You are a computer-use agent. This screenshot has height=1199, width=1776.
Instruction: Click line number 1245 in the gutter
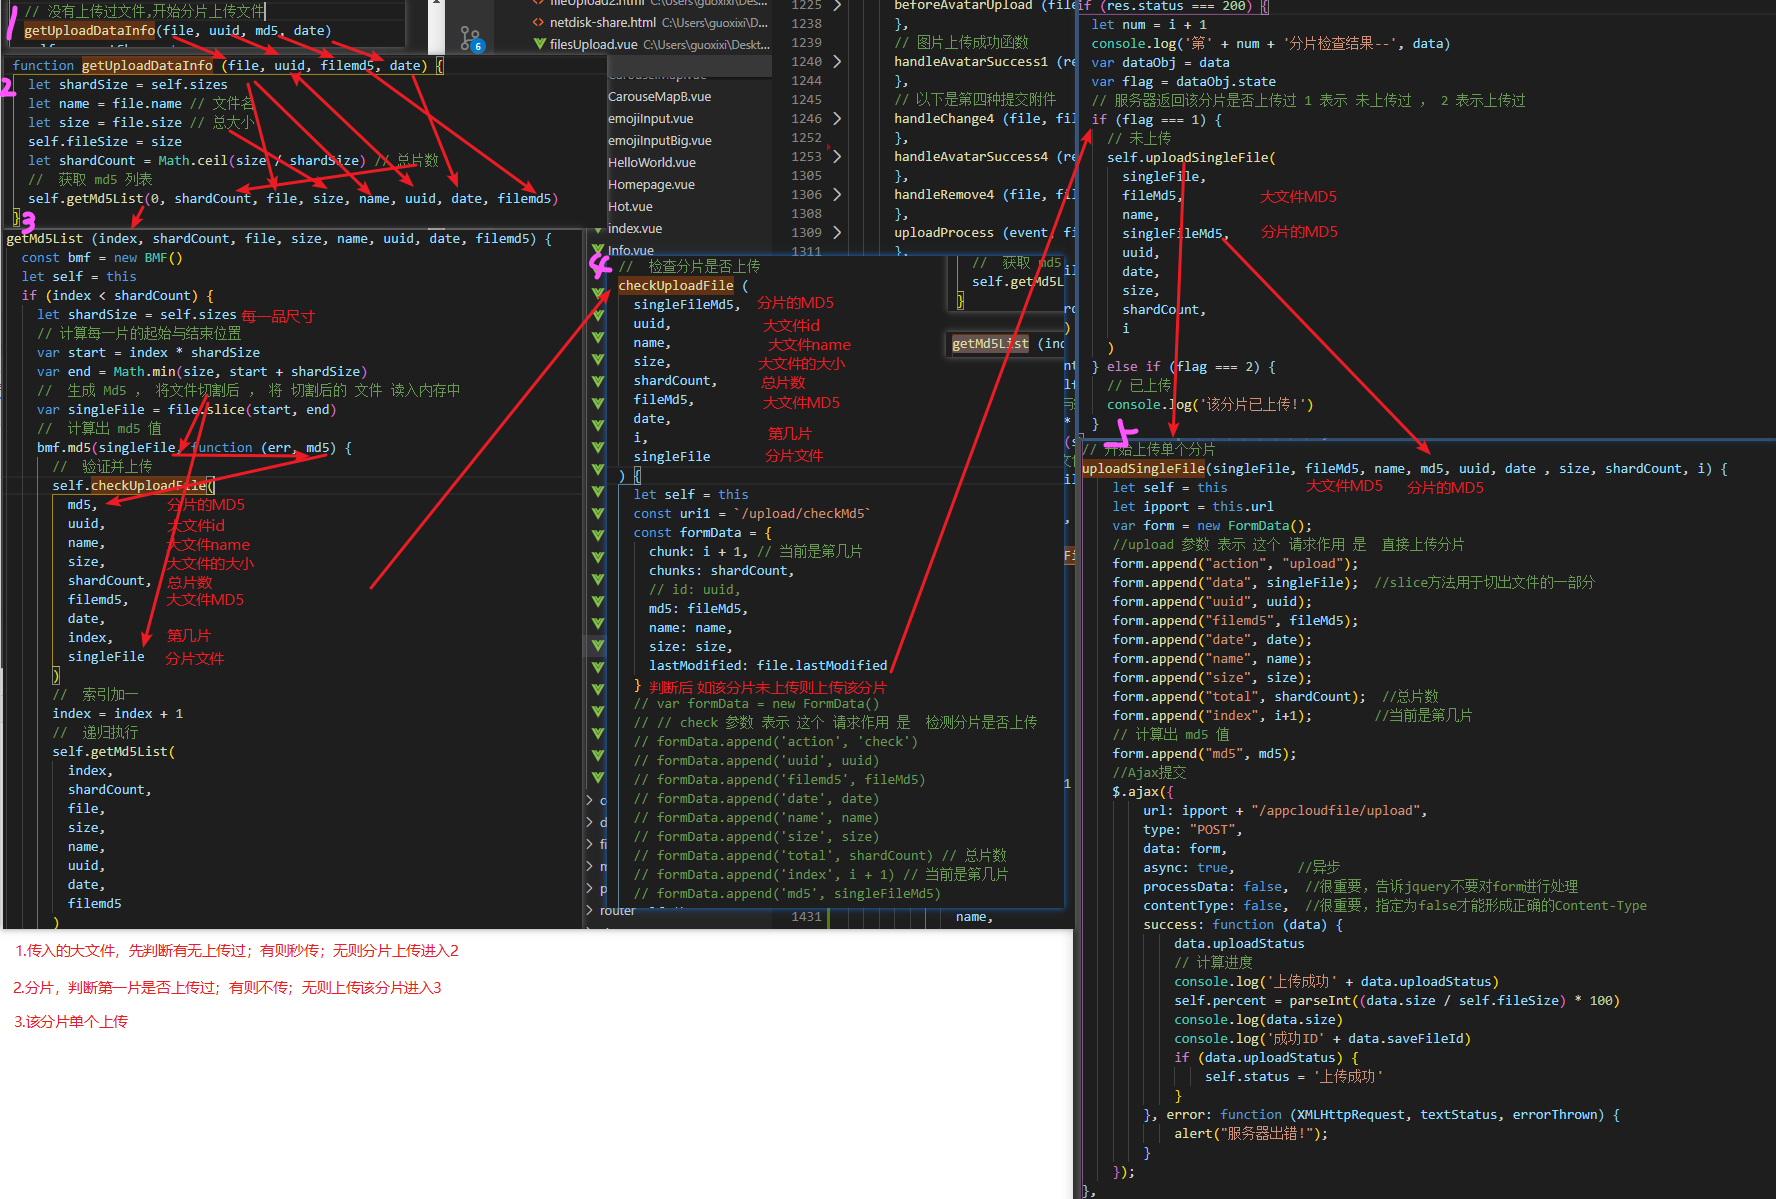click(806, 99)
